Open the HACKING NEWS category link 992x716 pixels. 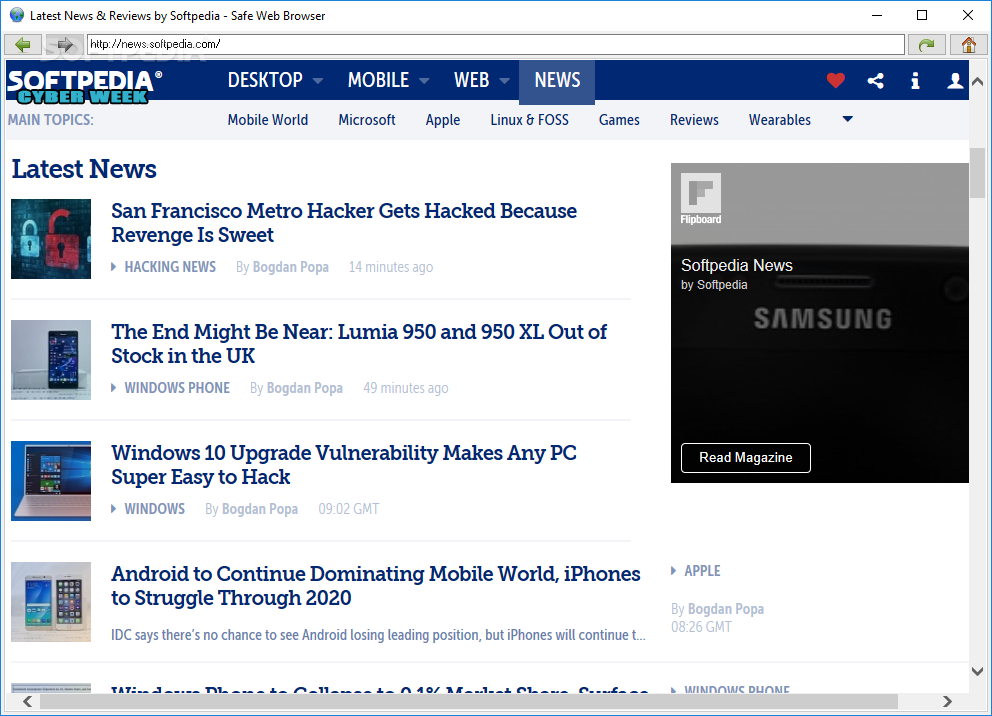coord(170,267)
